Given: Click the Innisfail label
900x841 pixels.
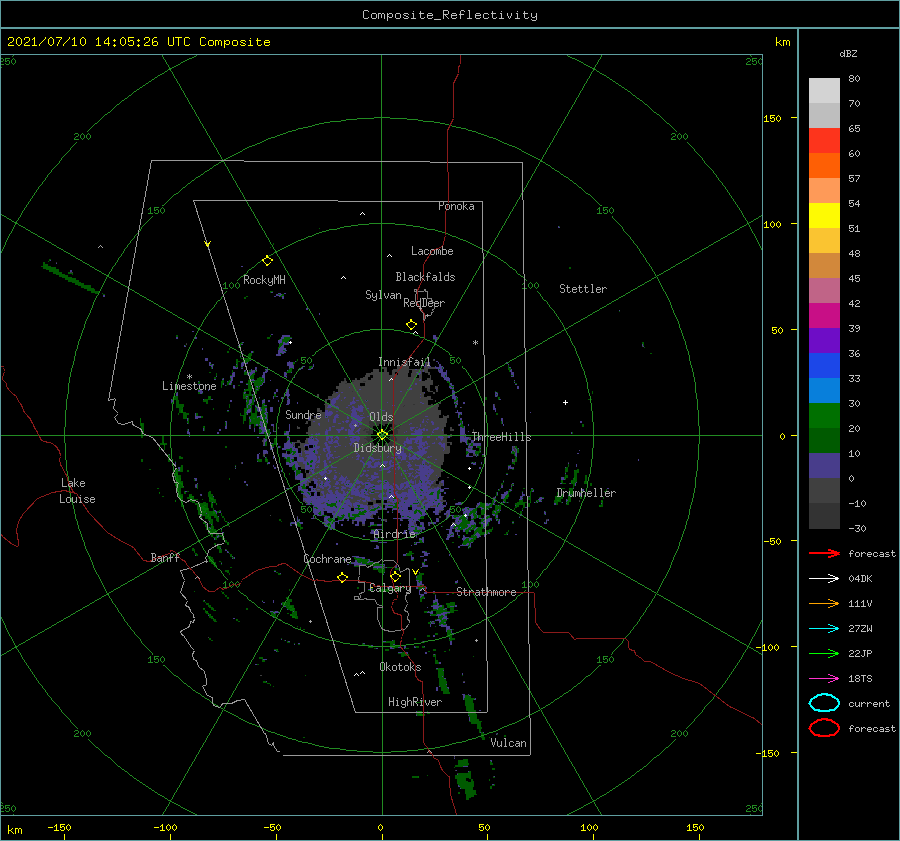Looking at the screenshot, I should coord(404,362).
